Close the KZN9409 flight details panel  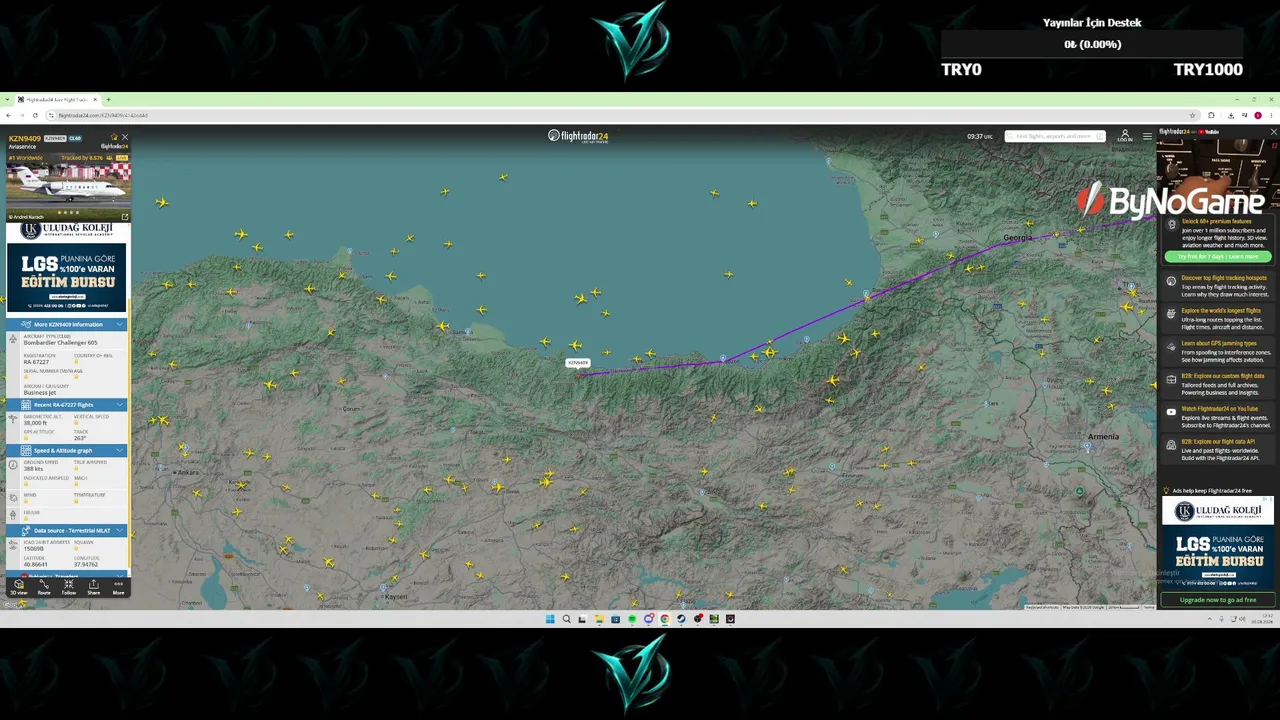125,137
